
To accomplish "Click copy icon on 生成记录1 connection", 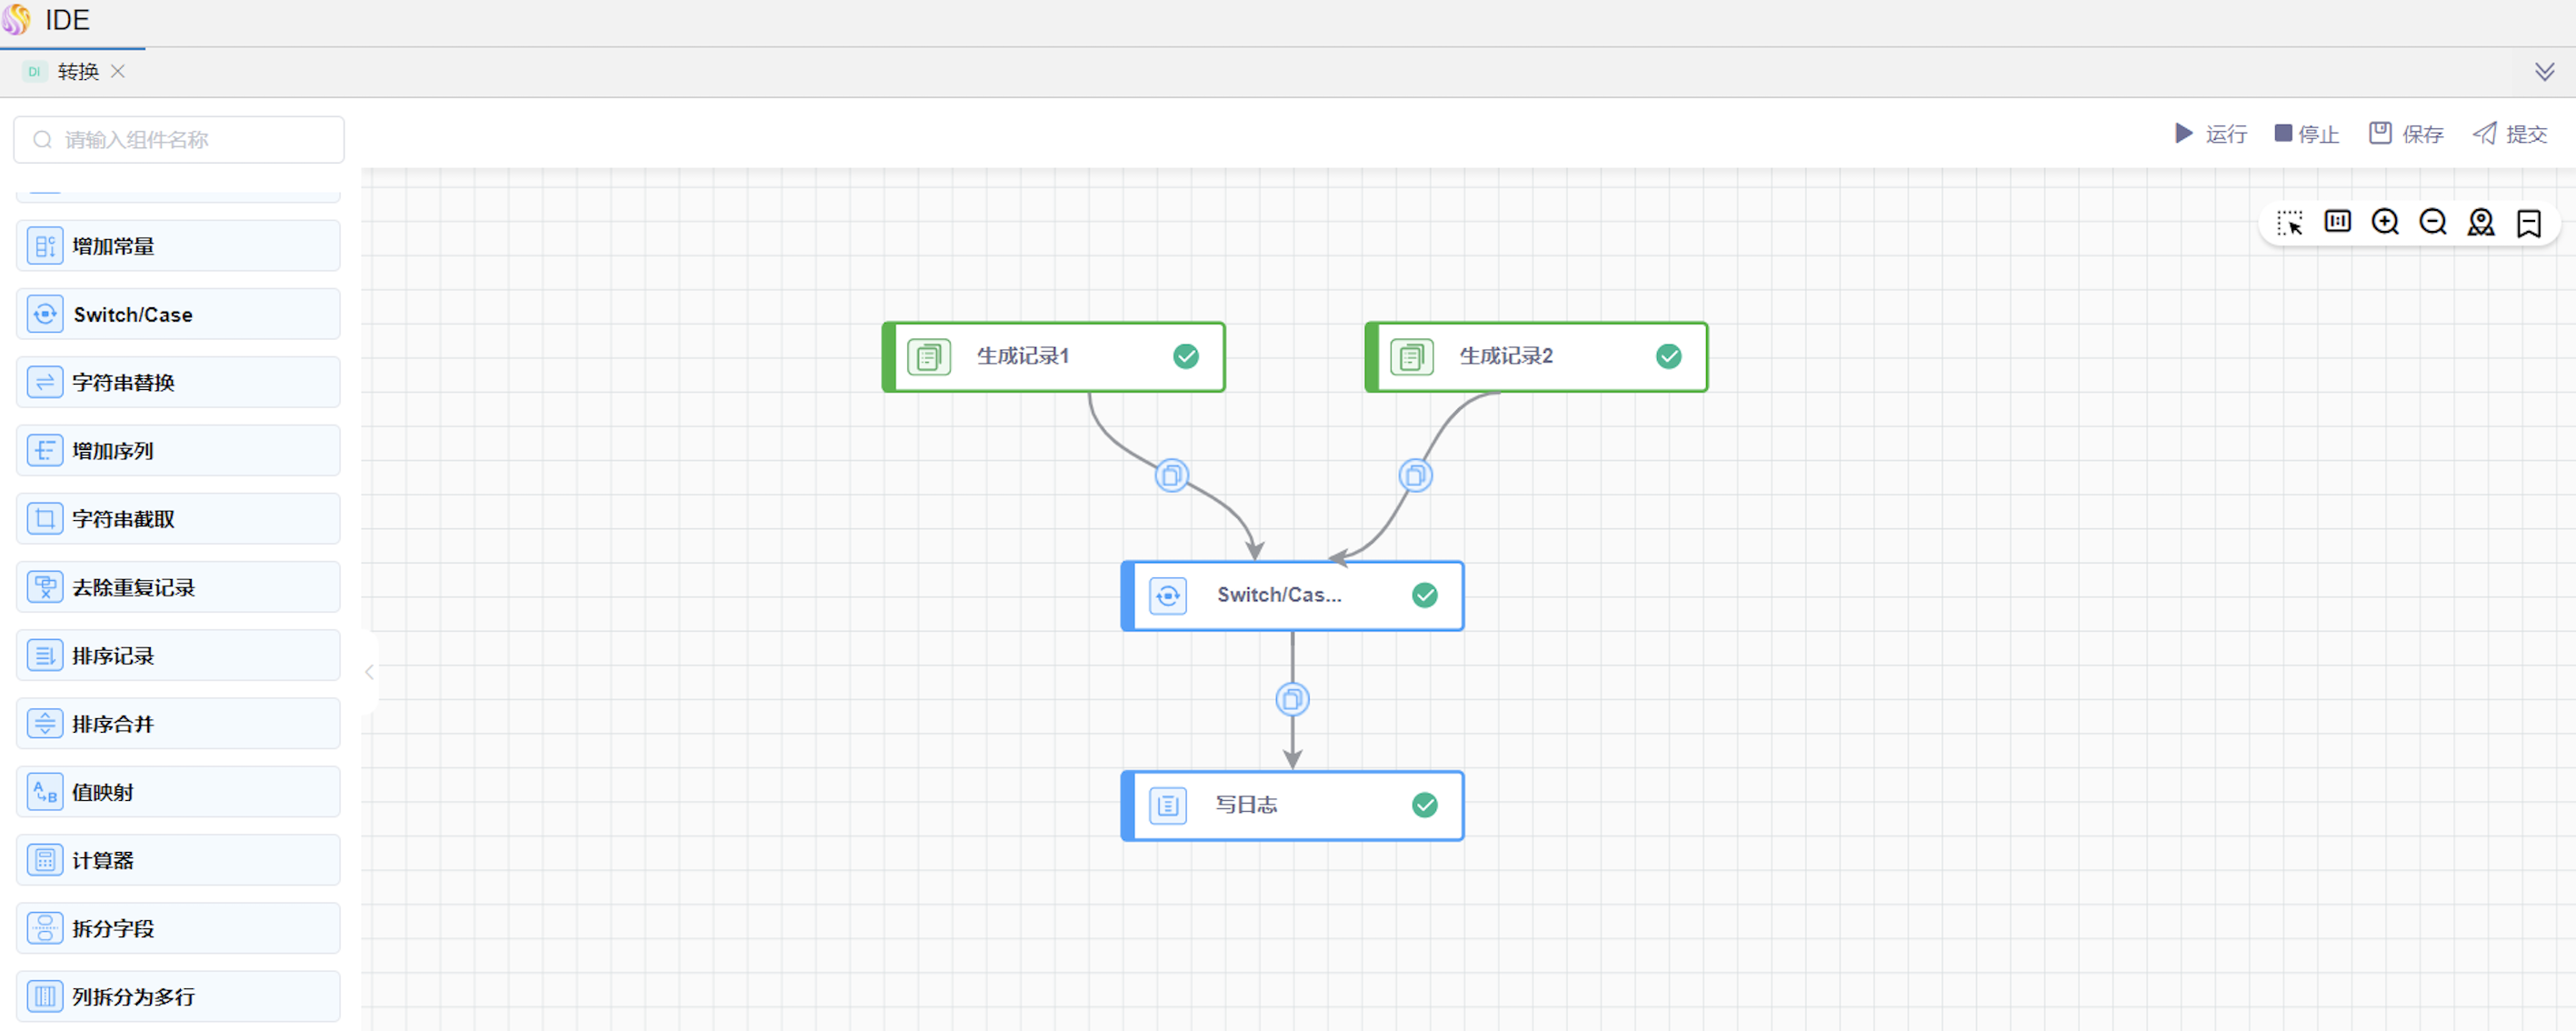I will pyautogui.click(x=1171, y=475).
